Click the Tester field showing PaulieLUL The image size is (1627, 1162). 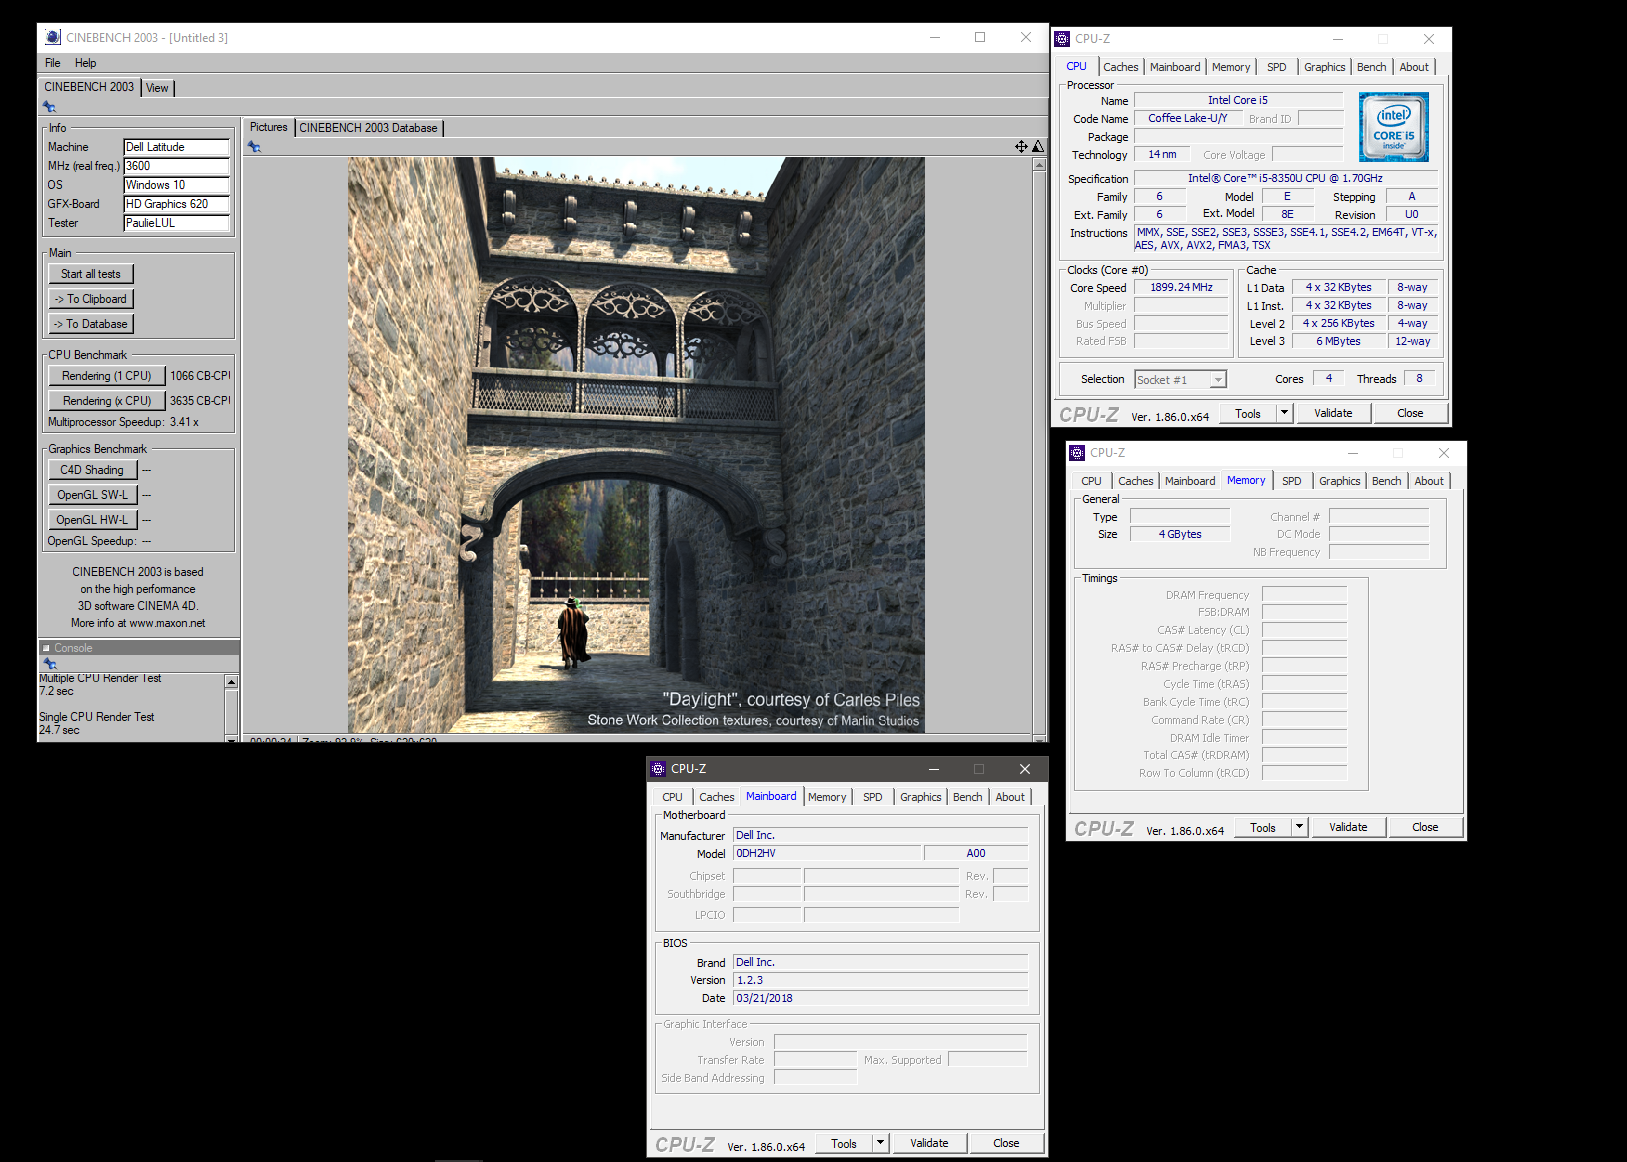[x=176, y=223]
